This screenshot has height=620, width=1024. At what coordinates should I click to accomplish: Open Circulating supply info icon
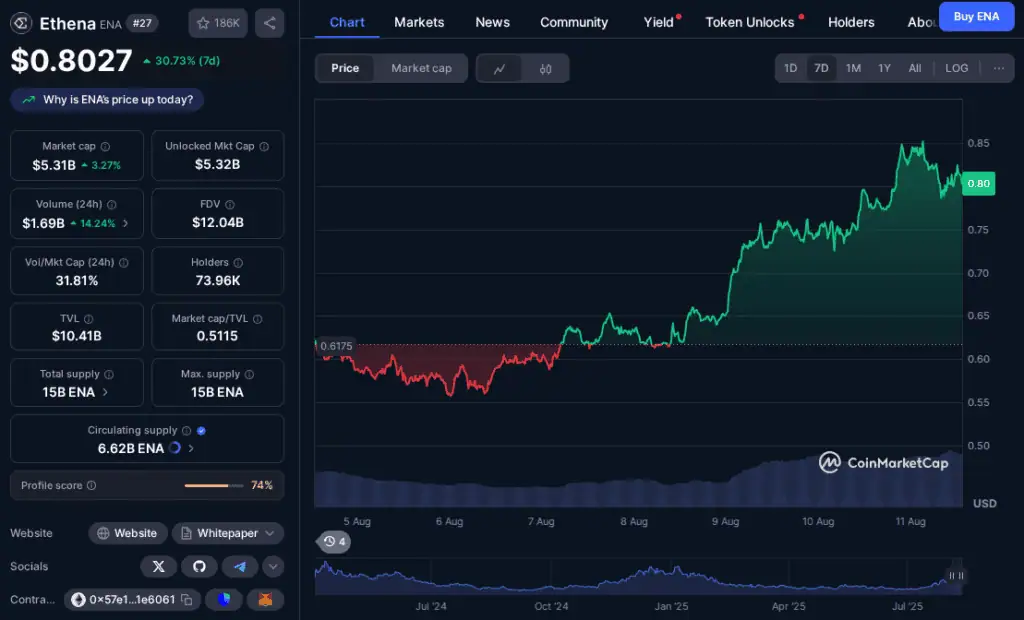[x=186, y=431]
